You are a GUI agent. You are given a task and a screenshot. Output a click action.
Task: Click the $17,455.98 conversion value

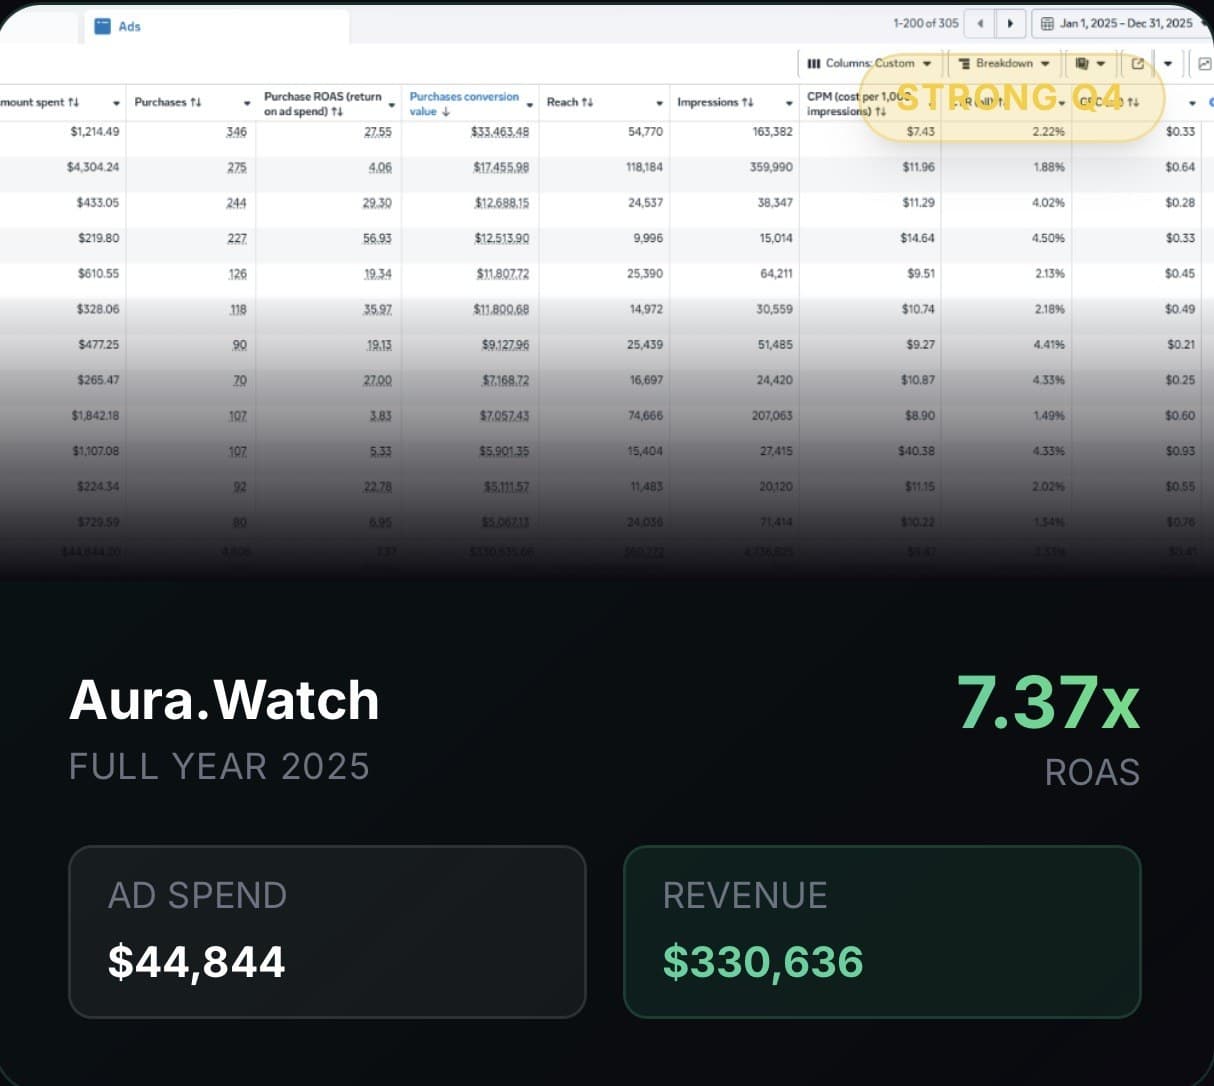pyautogui.click(x=501, y=167)
